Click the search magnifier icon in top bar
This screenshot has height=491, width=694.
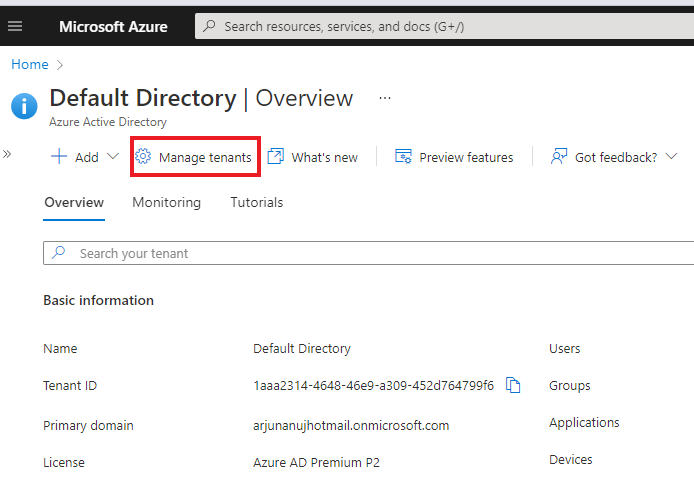coord(209,26)
